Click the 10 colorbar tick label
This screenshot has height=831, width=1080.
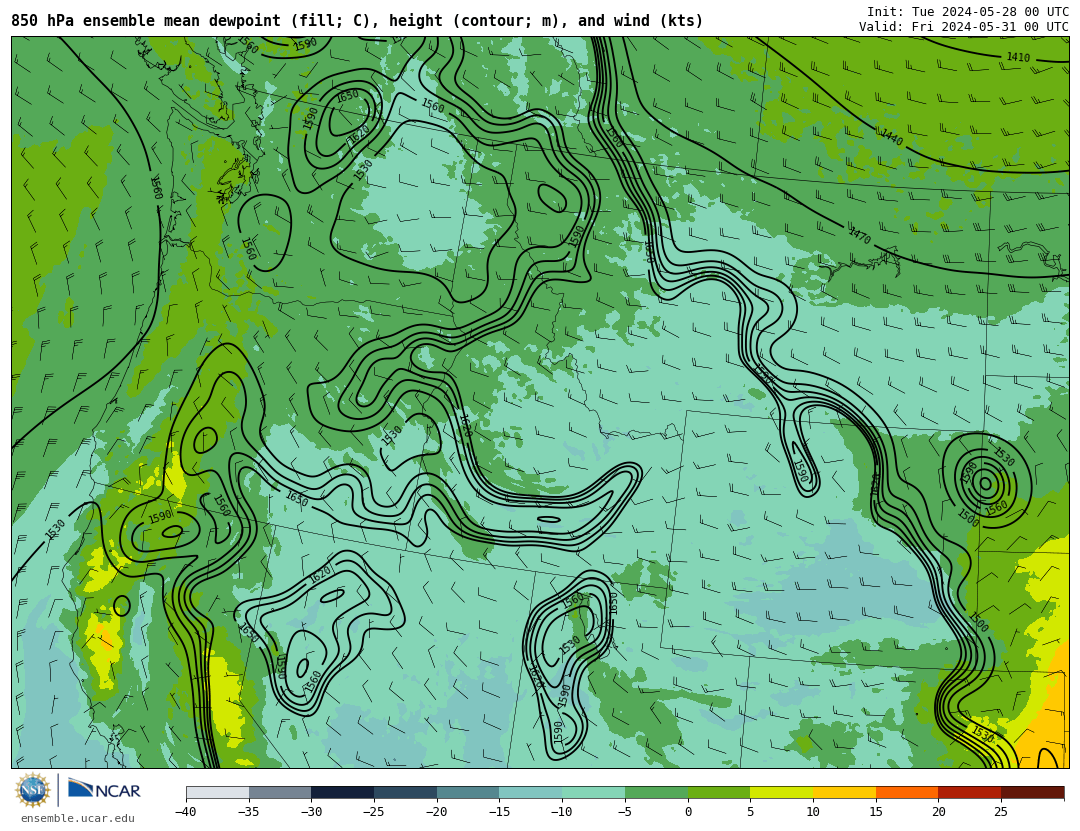813,812
